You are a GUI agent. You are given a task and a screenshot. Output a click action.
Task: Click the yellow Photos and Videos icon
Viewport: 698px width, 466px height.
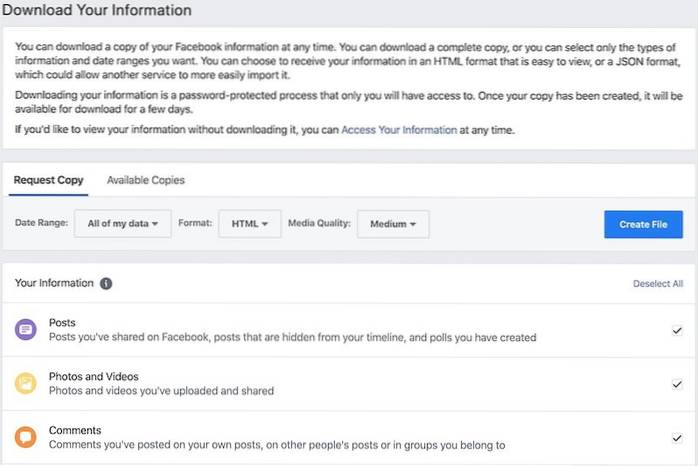click(x=25, y=384)
